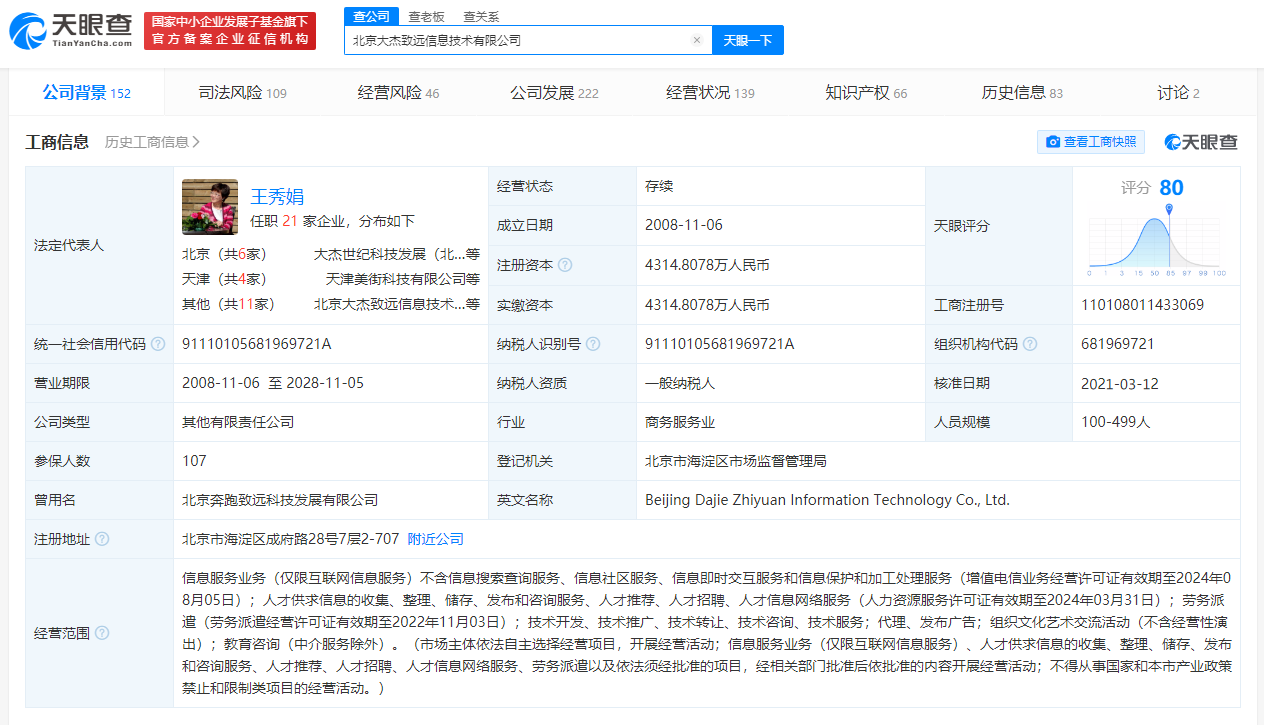Click the help icon next to 纳税人识别号
The height and width of the screenshot is (725, 1264).
tap(593, 344)
